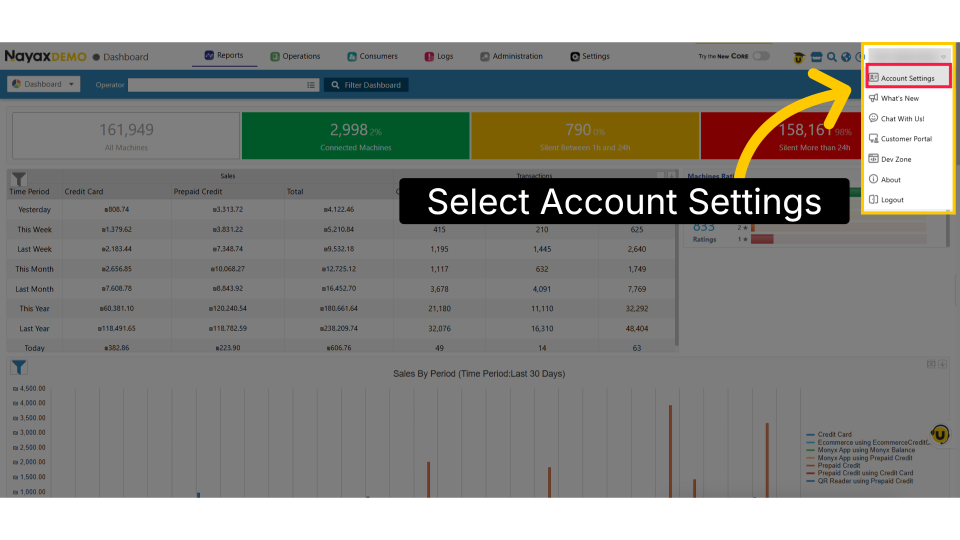960x540 pixels.
Task: Open the Reports tab
Action: 224,55
